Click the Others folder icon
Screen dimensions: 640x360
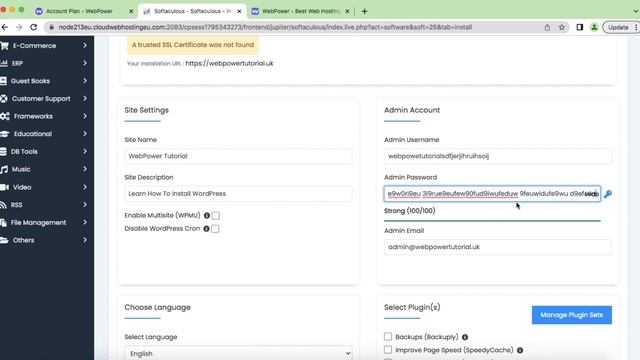click(4, 240)
